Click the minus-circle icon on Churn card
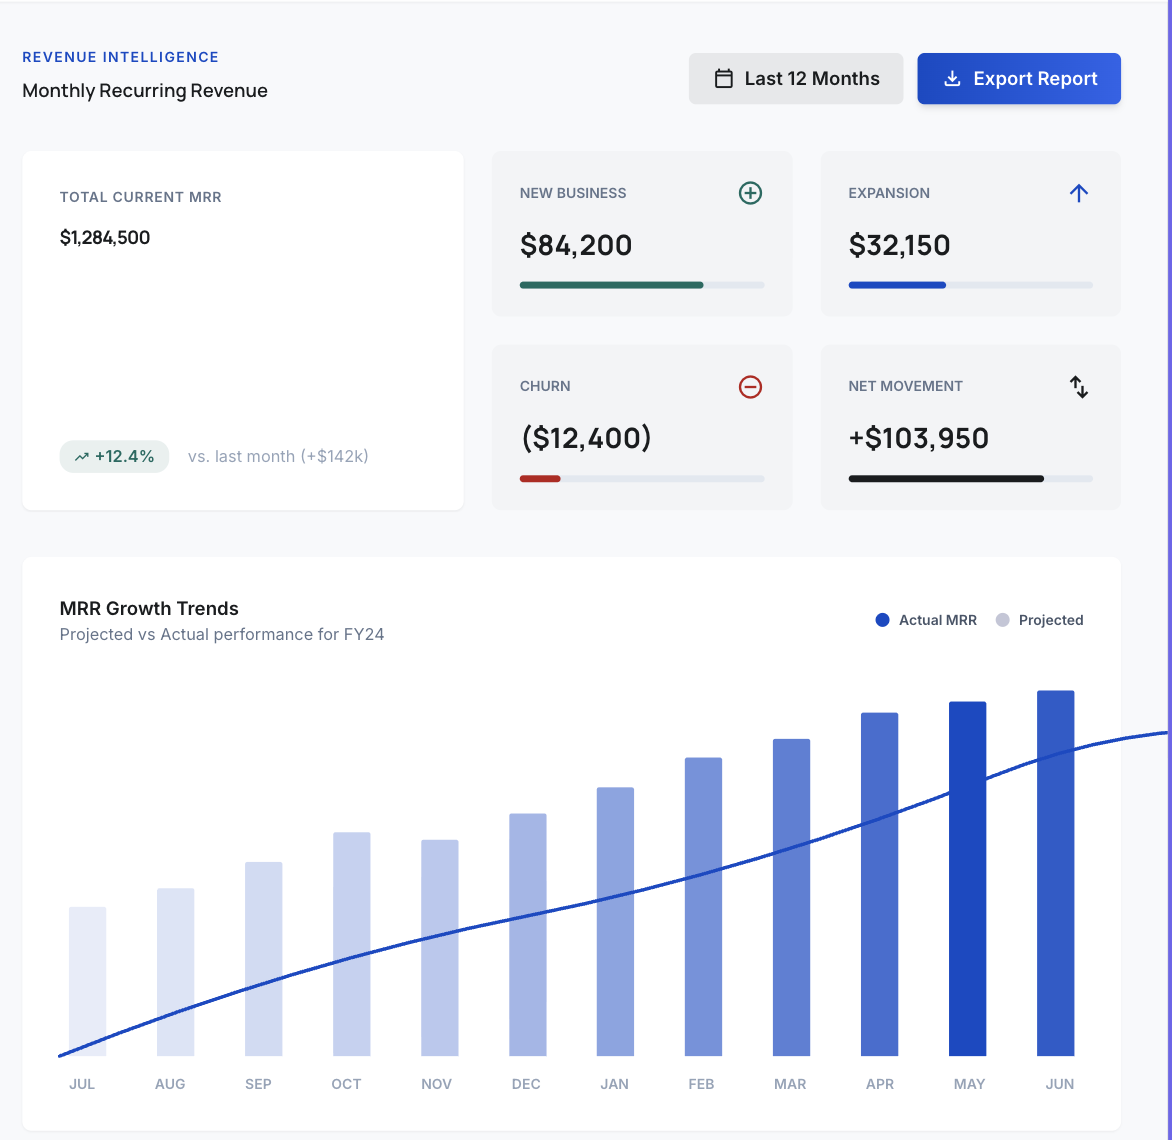Viewport: 1172px width, 1140px height. [x=751, y=387]
